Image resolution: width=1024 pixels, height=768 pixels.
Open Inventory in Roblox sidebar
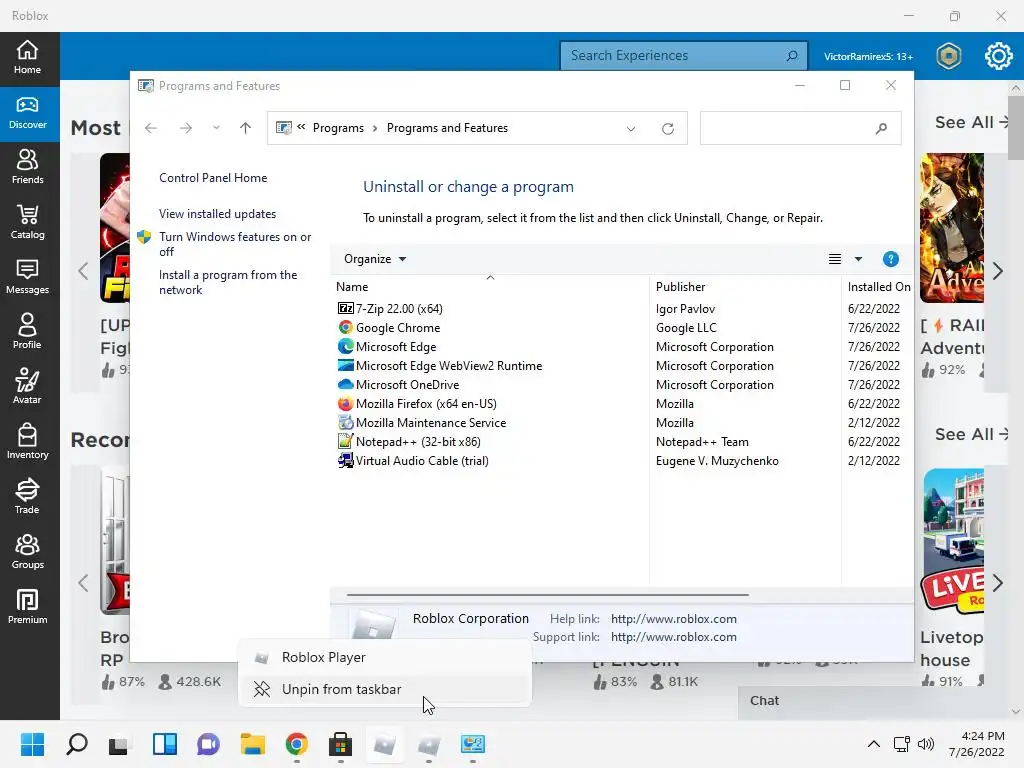[27, 442]
